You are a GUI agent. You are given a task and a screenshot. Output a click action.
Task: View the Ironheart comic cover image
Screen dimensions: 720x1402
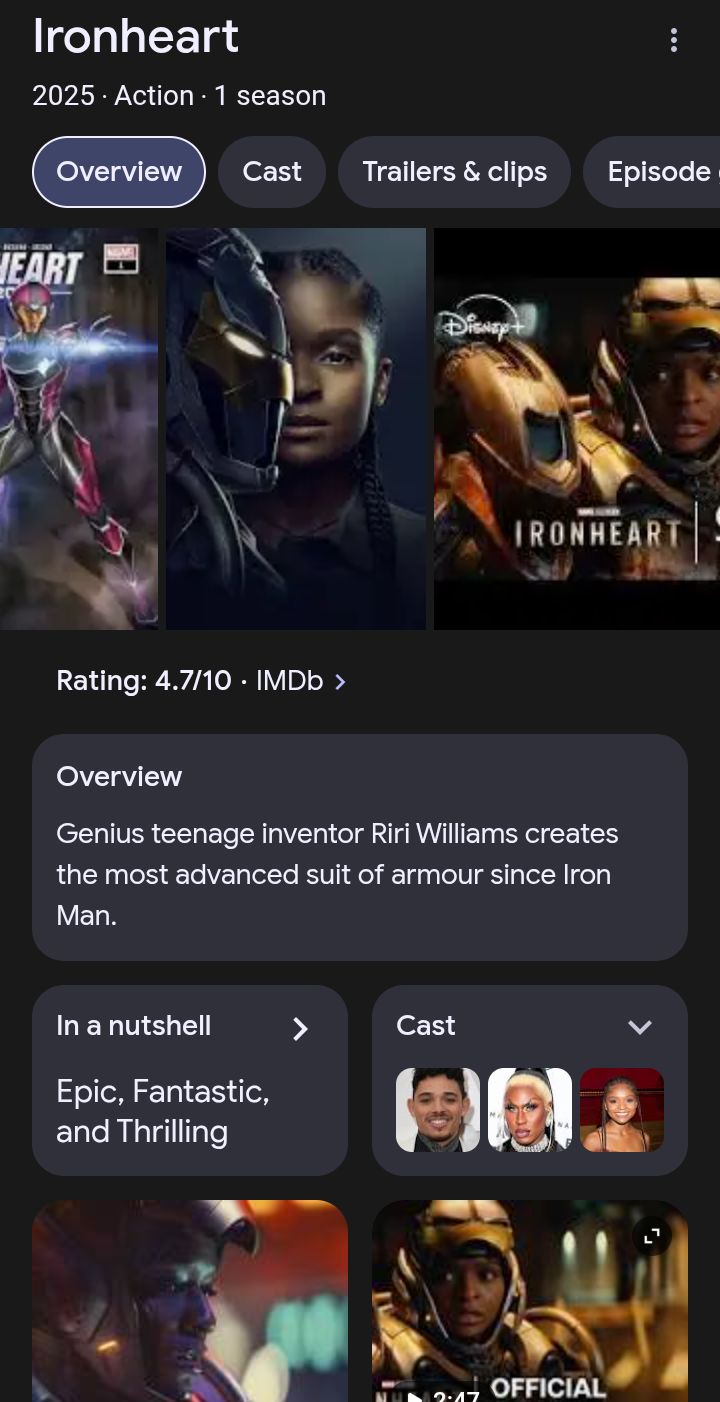point(79,429)
